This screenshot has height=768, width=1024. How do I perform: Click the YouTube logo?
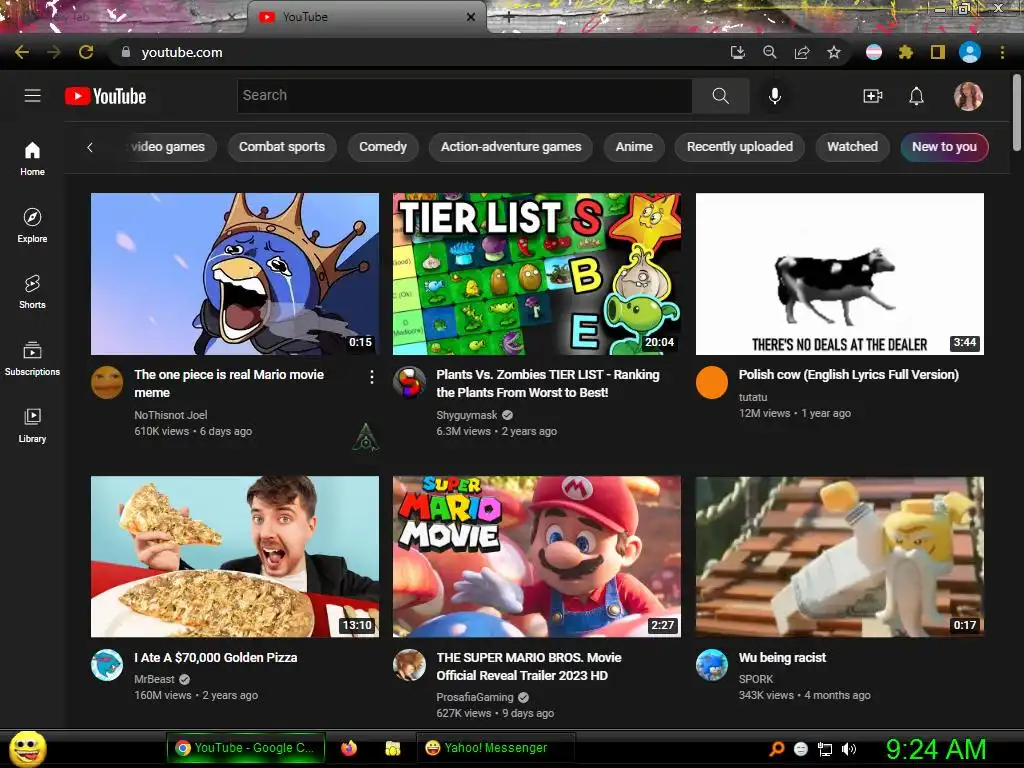click(106, 96)
